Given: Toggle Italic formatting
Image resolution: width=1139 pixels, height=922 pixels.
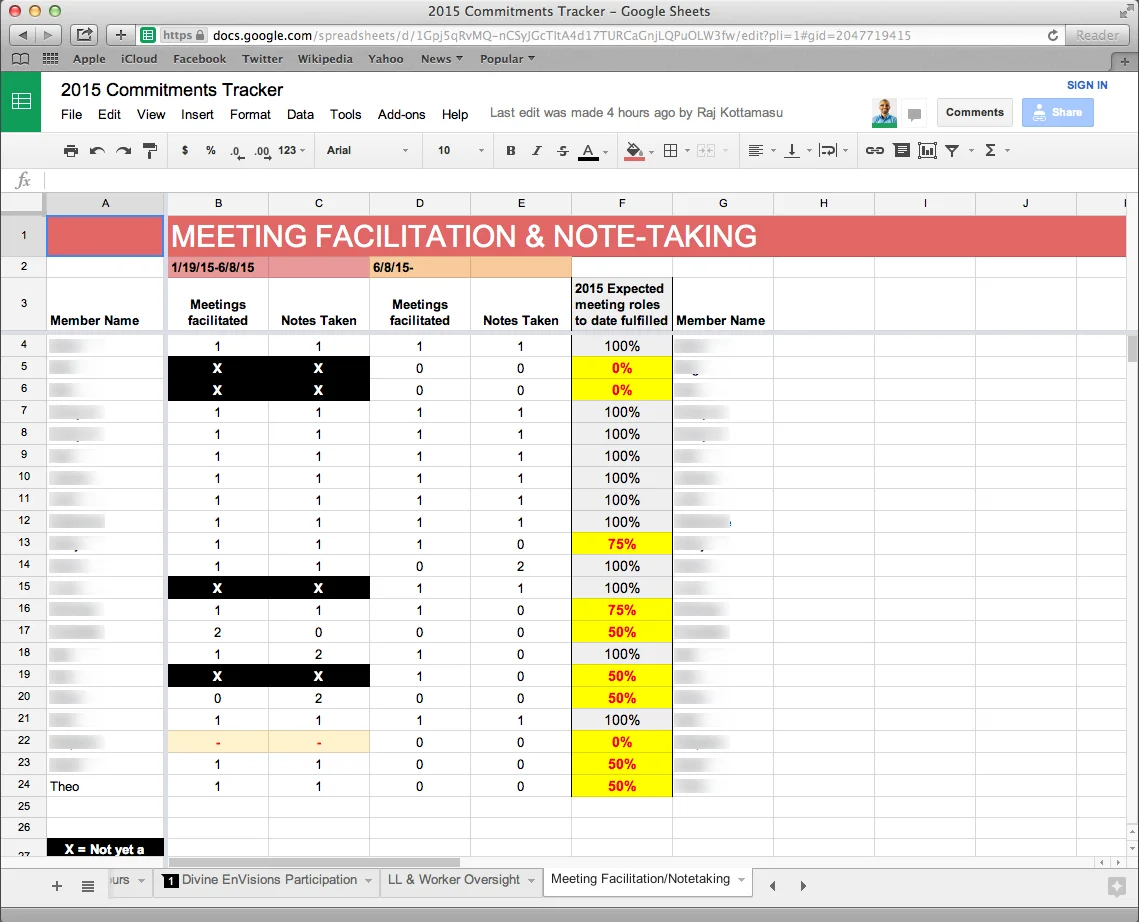Looking at the screenshot, I should coord(537,150).
